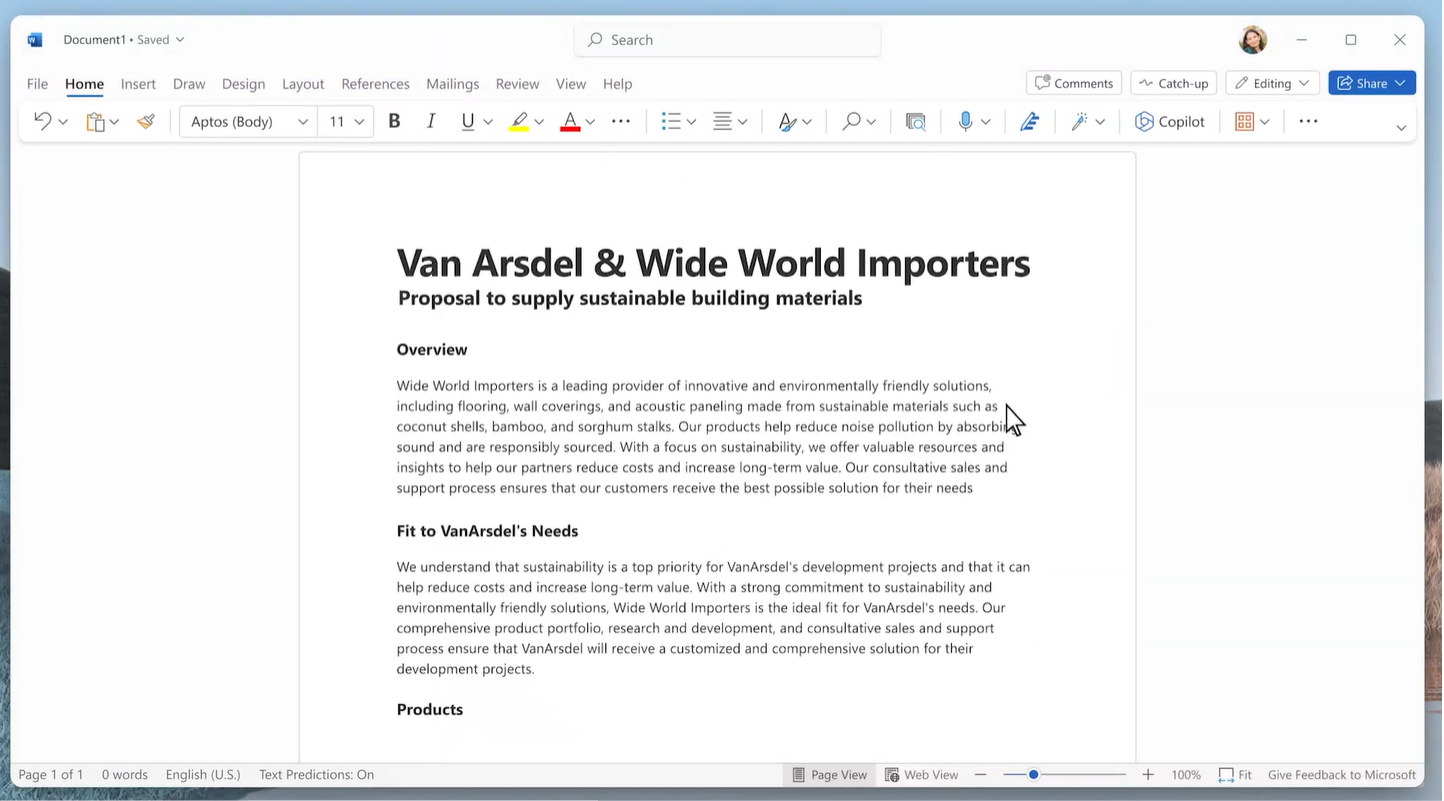Expand bullet library dropdown arrow
Viewport: 1444px width, 801px height.
pos(691,122)
